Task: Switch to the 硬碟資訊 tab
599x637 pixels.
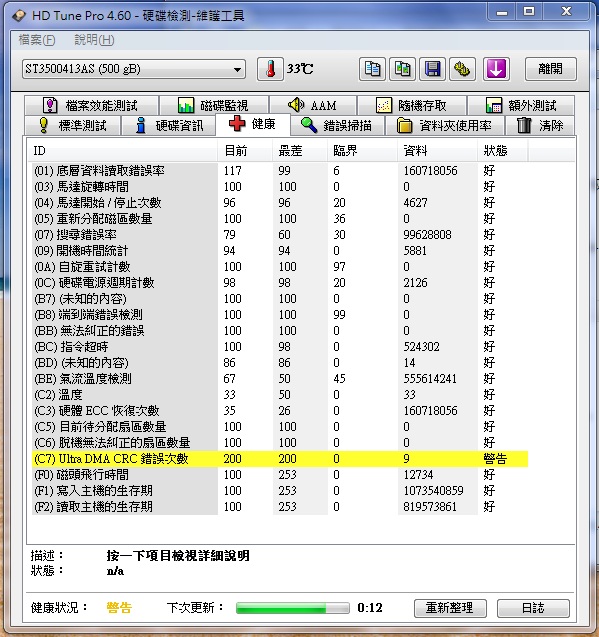Action: tap(168, 126)
